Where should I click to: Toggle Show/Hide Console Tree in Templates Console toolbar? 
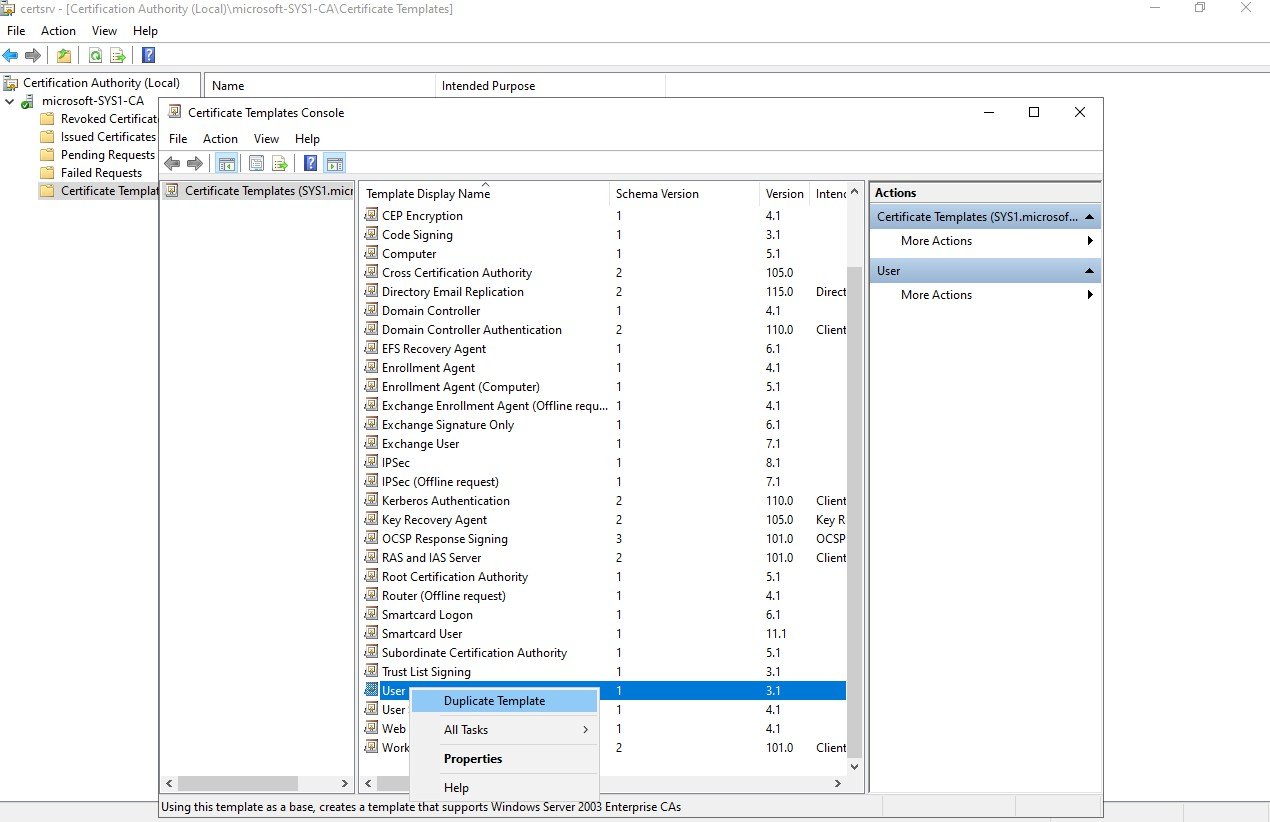(227, 164)
